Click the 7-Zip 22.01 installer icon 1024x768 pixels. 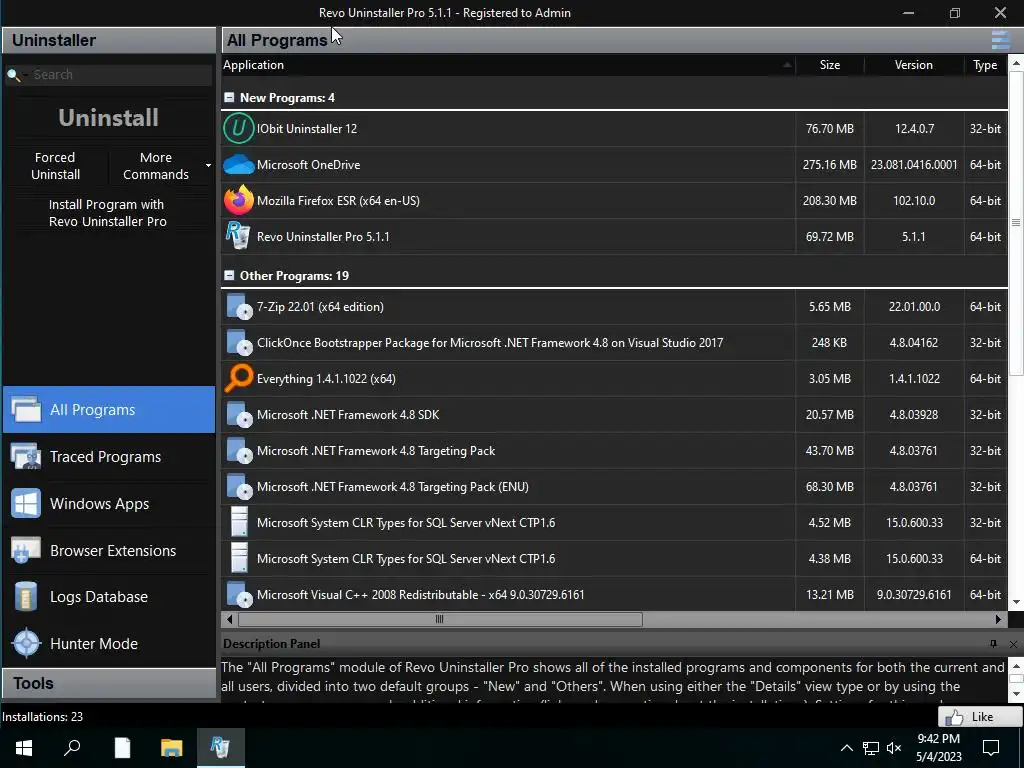(x=239, y=306)
